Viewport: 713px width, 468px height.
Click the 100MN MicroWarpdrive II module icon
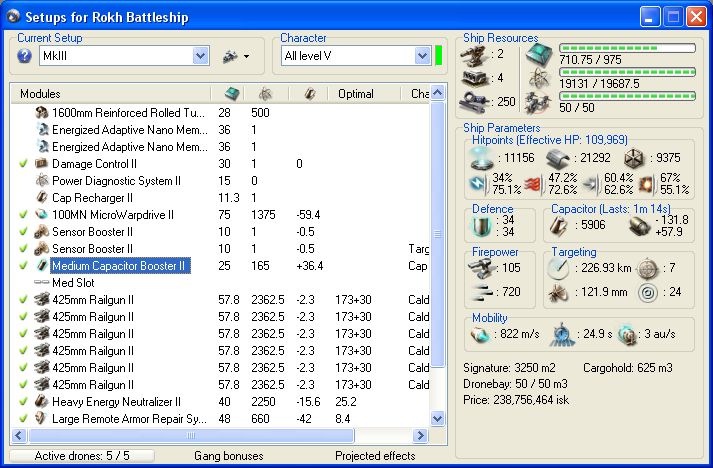tap(41, 214)
